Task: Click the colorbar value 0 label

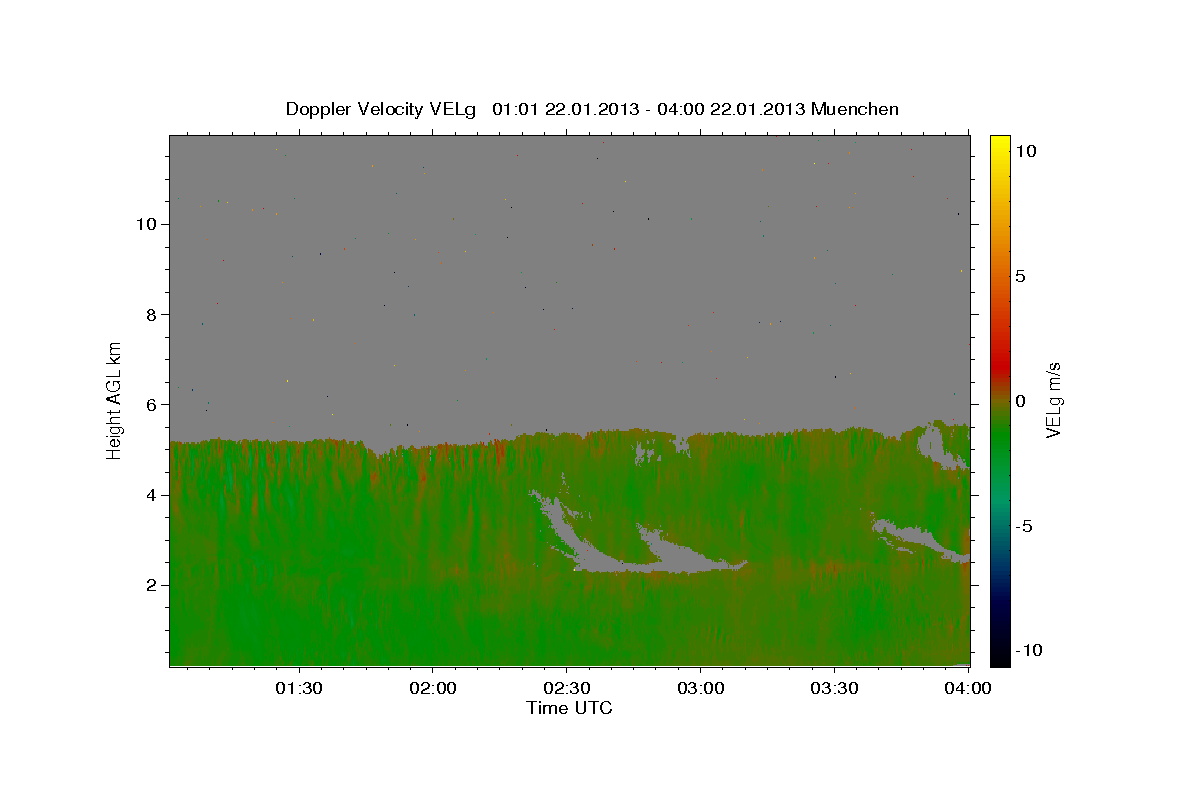Action: click(x=1020, y=401)
